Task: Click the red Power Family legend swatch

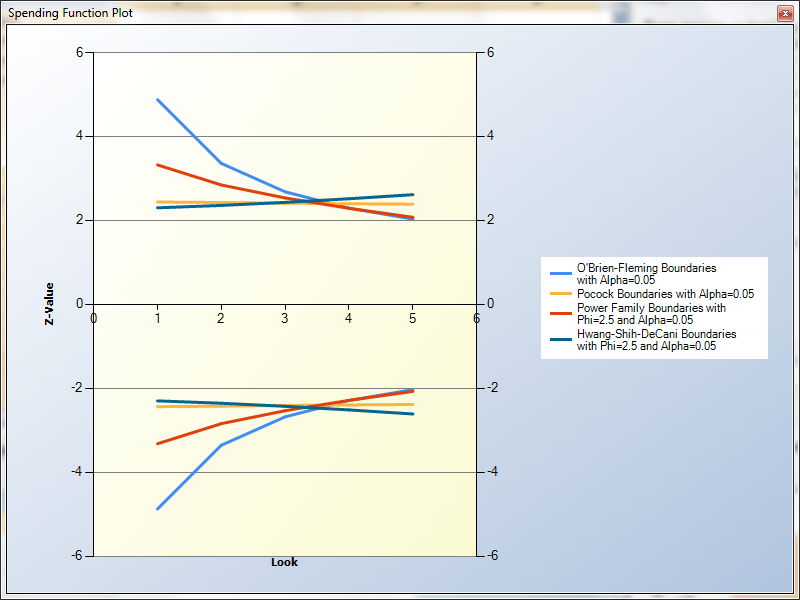Action: pyautogui.click(x=561, y=315)
